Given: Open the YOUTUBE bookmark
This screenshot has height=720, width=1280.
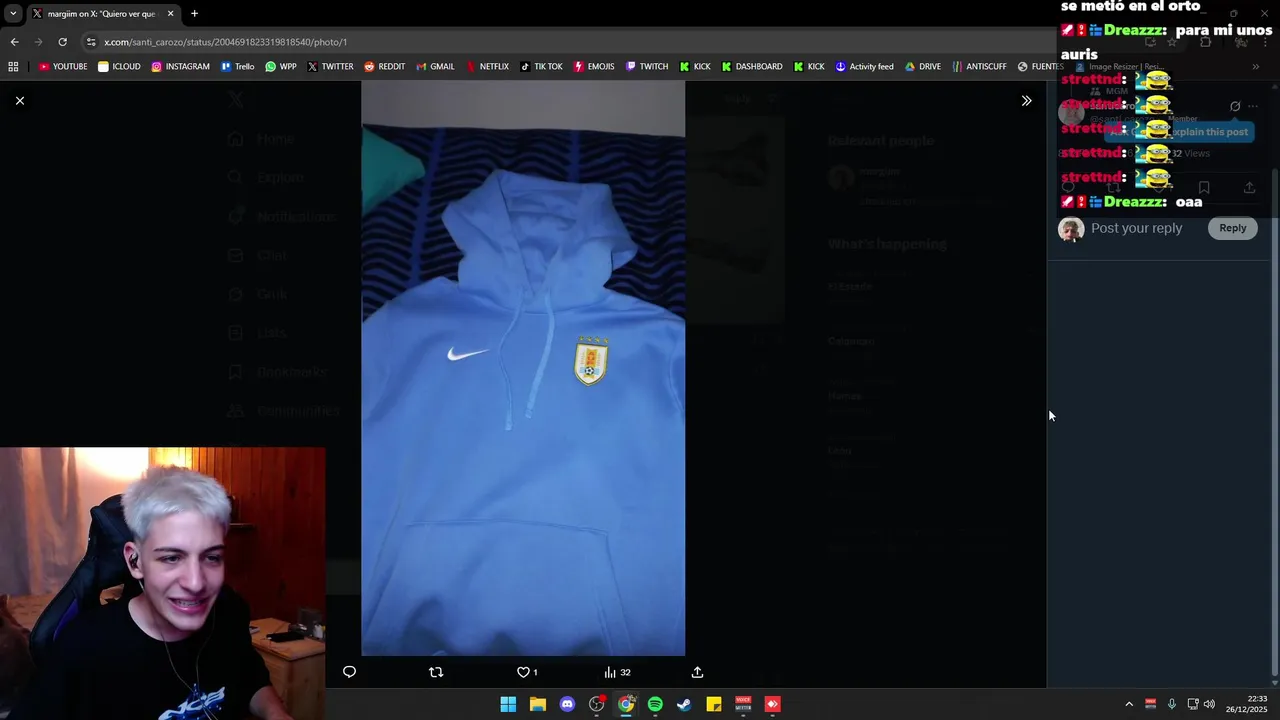Looking at the screenshot, I should 63,67.
